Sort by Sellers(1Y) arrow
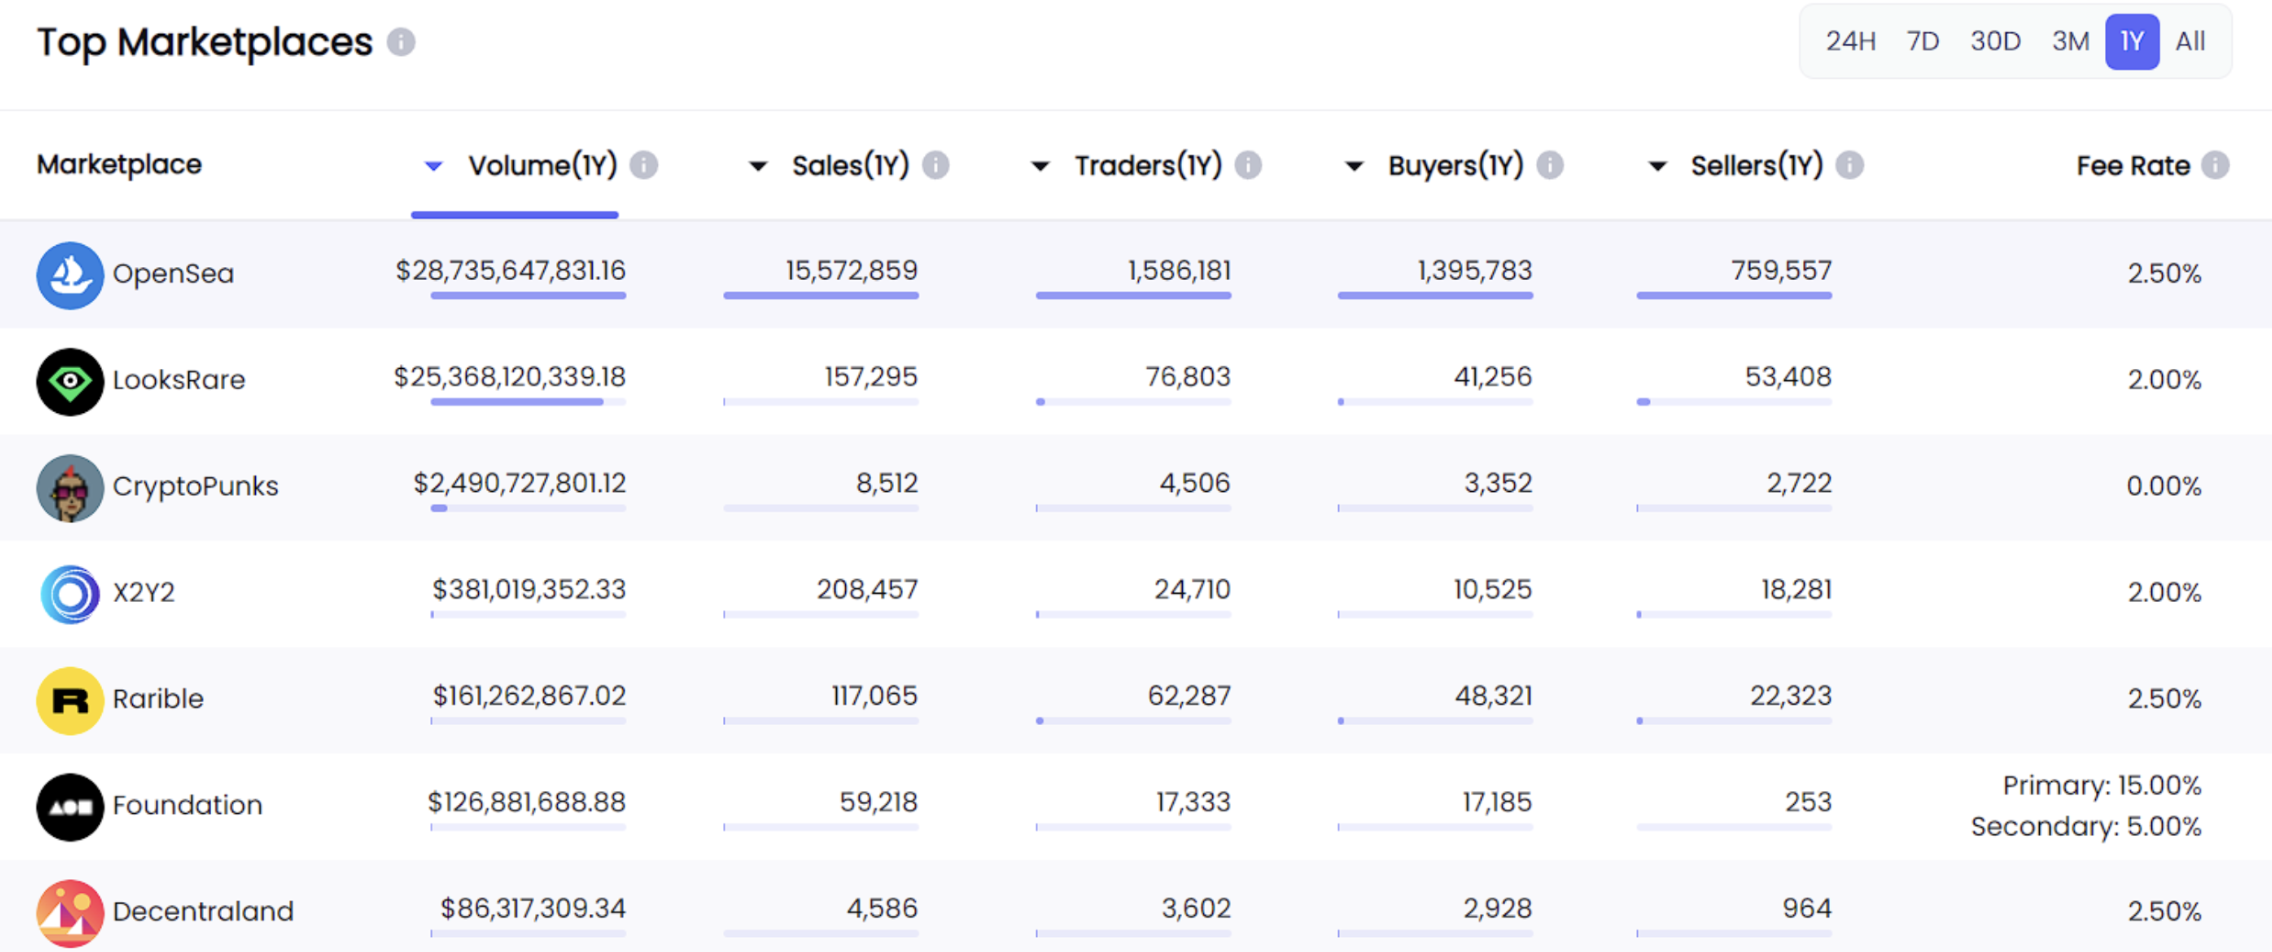Viewport: 2272px width, 952px height. [x=1657, y=166]
